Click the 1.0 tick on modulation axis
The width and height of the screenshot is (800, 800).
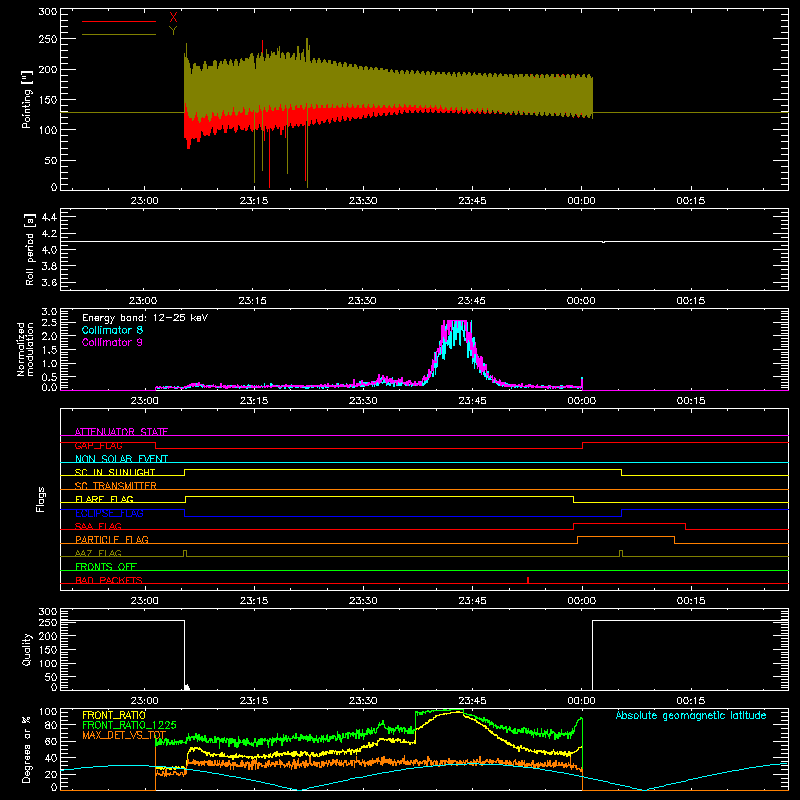49,364
